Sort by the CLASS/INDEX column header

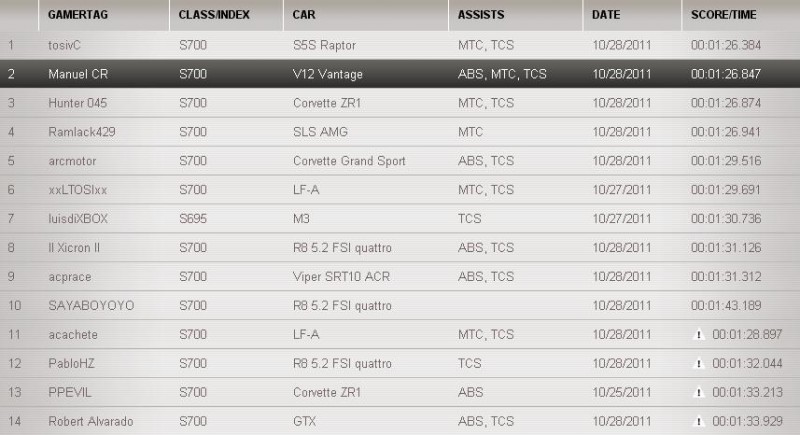click(214, 15)
